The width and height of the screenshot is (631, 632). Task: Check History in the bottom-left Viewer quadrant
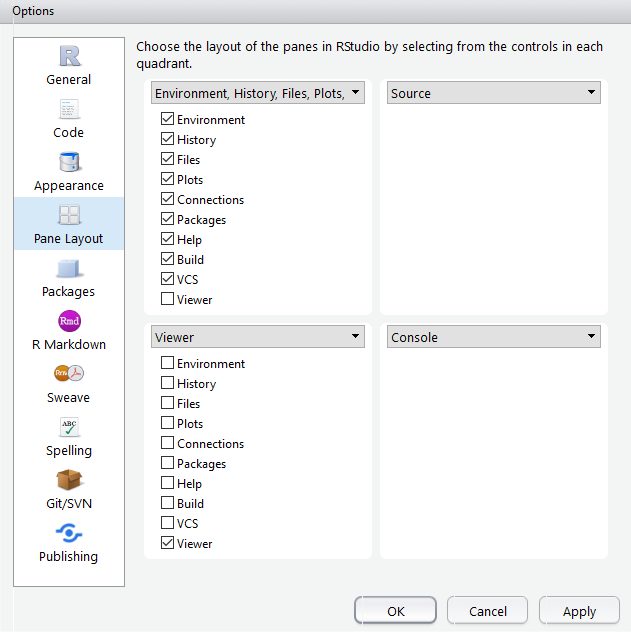coord(167,383)
